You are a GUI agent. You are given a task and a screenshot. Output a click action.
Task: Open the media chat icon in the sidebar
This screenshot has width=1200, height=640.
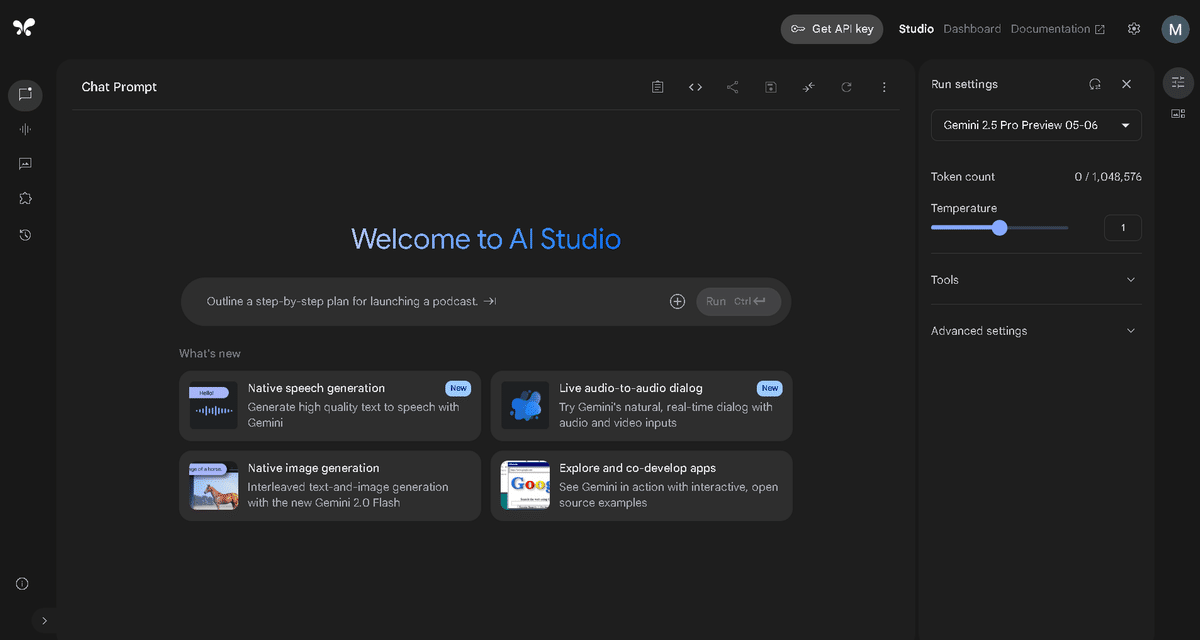[24, 163]
